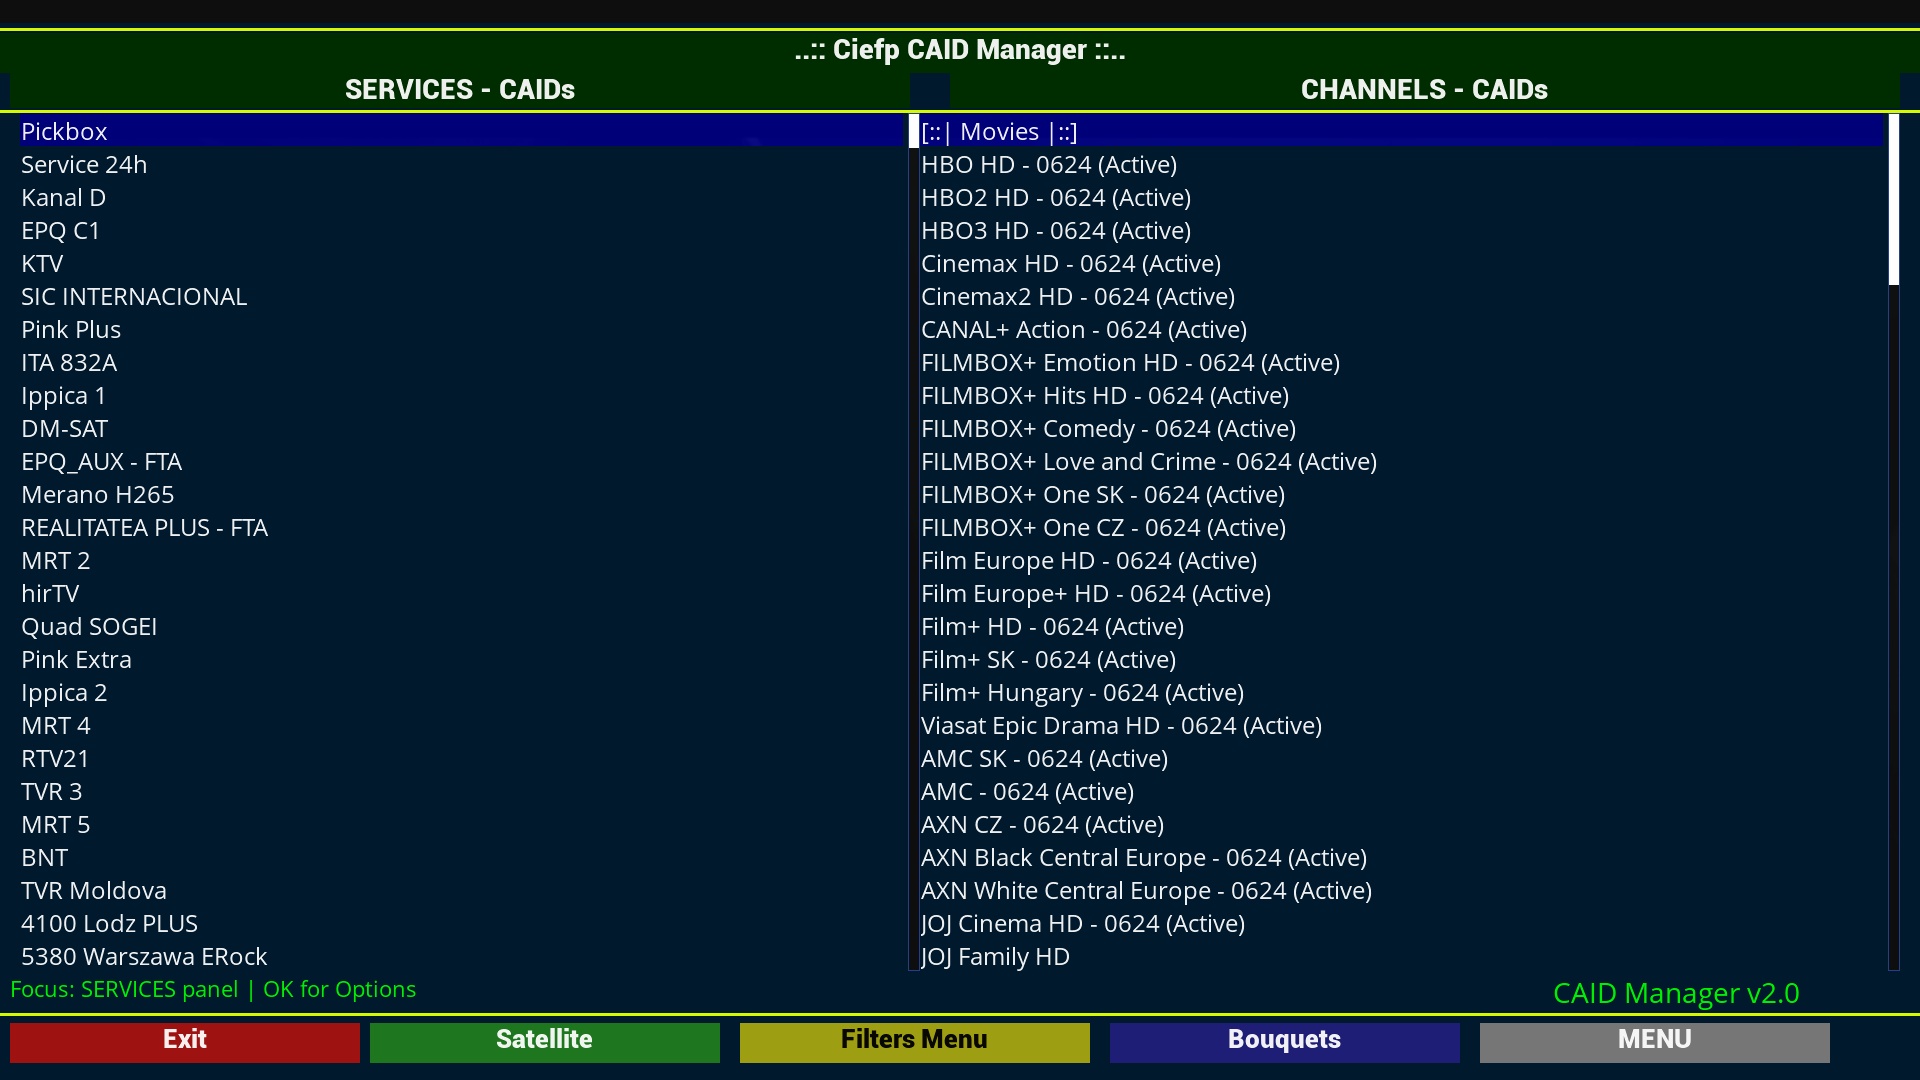Select HBO HD - 0624 channel

(1402, 164)
